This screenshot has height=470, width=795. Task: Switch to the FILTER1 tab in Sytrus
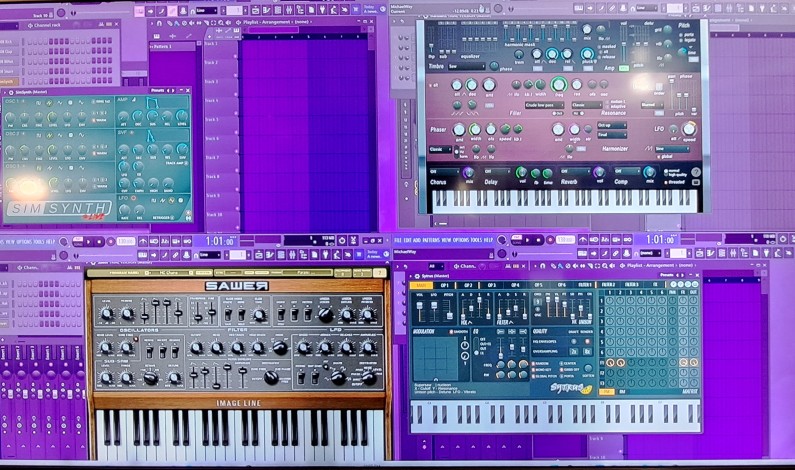coord(585,285)
